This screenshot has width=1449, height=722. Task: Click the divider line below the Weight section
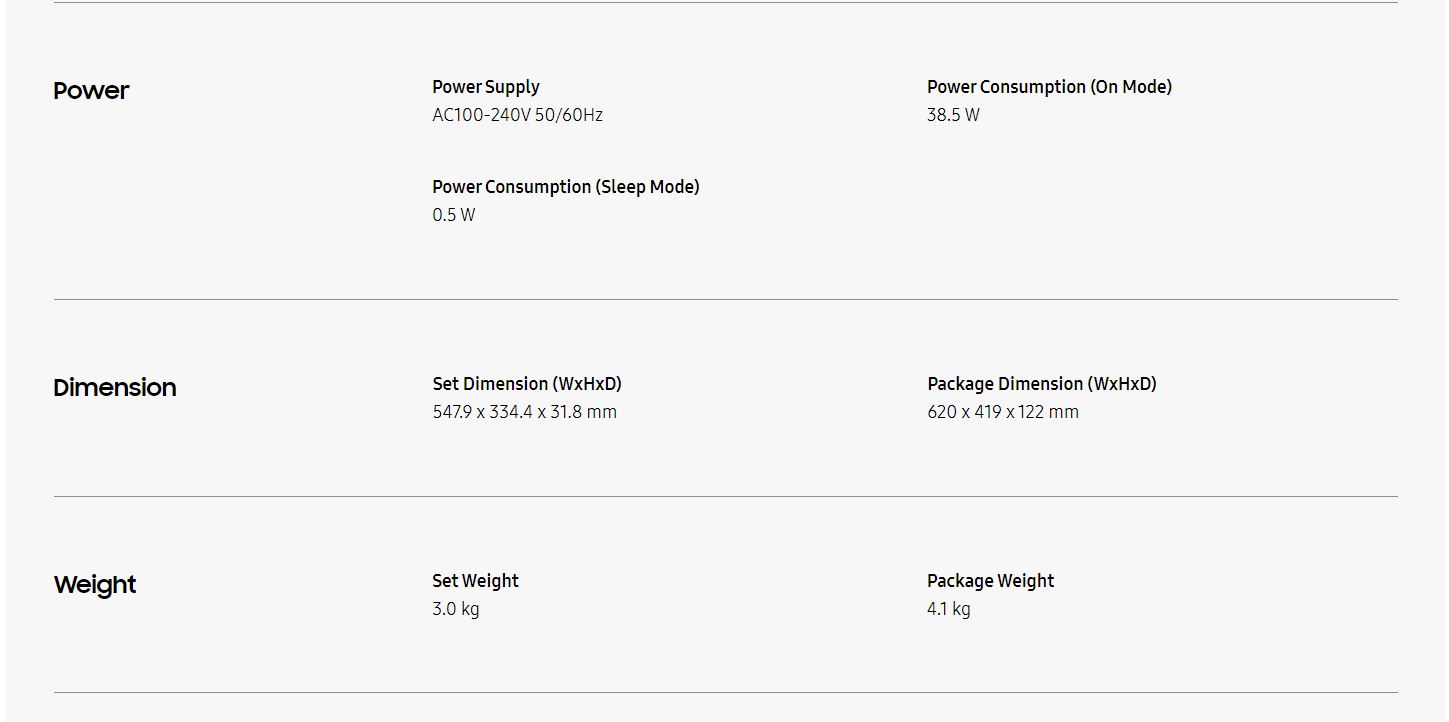(725, 692)
